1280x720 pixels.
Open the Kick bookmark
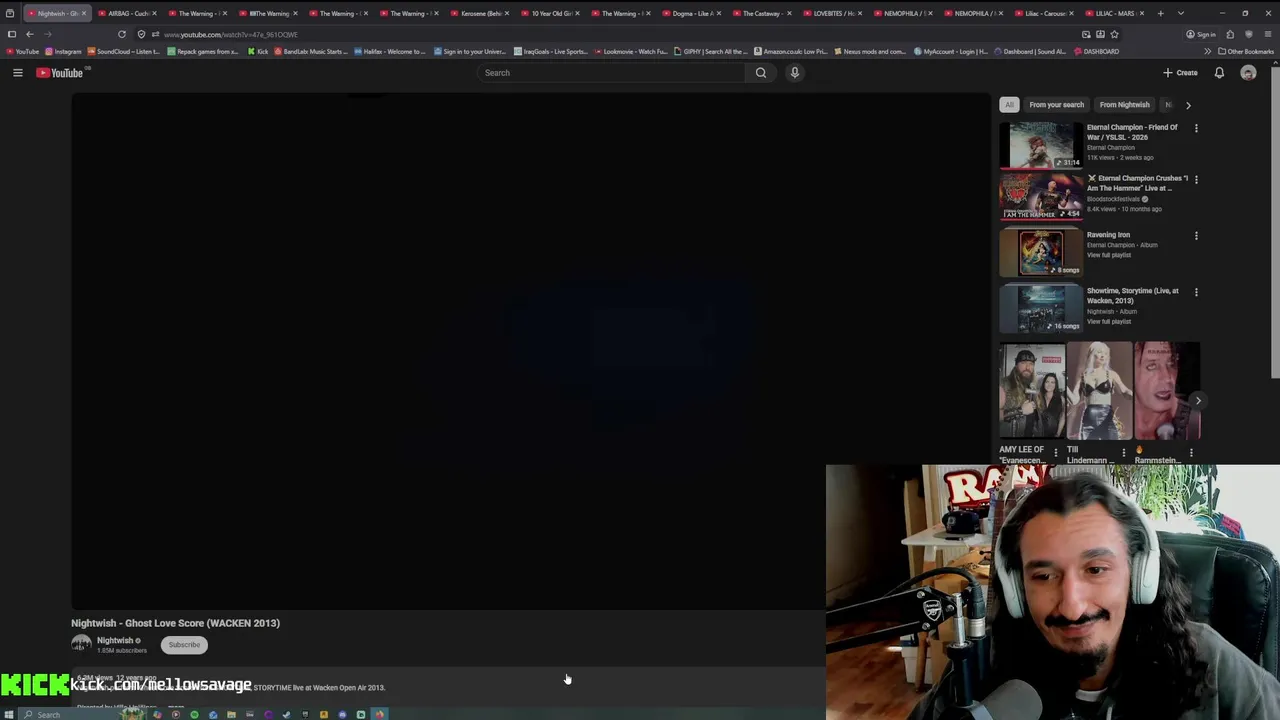click(x=258, y=51)
